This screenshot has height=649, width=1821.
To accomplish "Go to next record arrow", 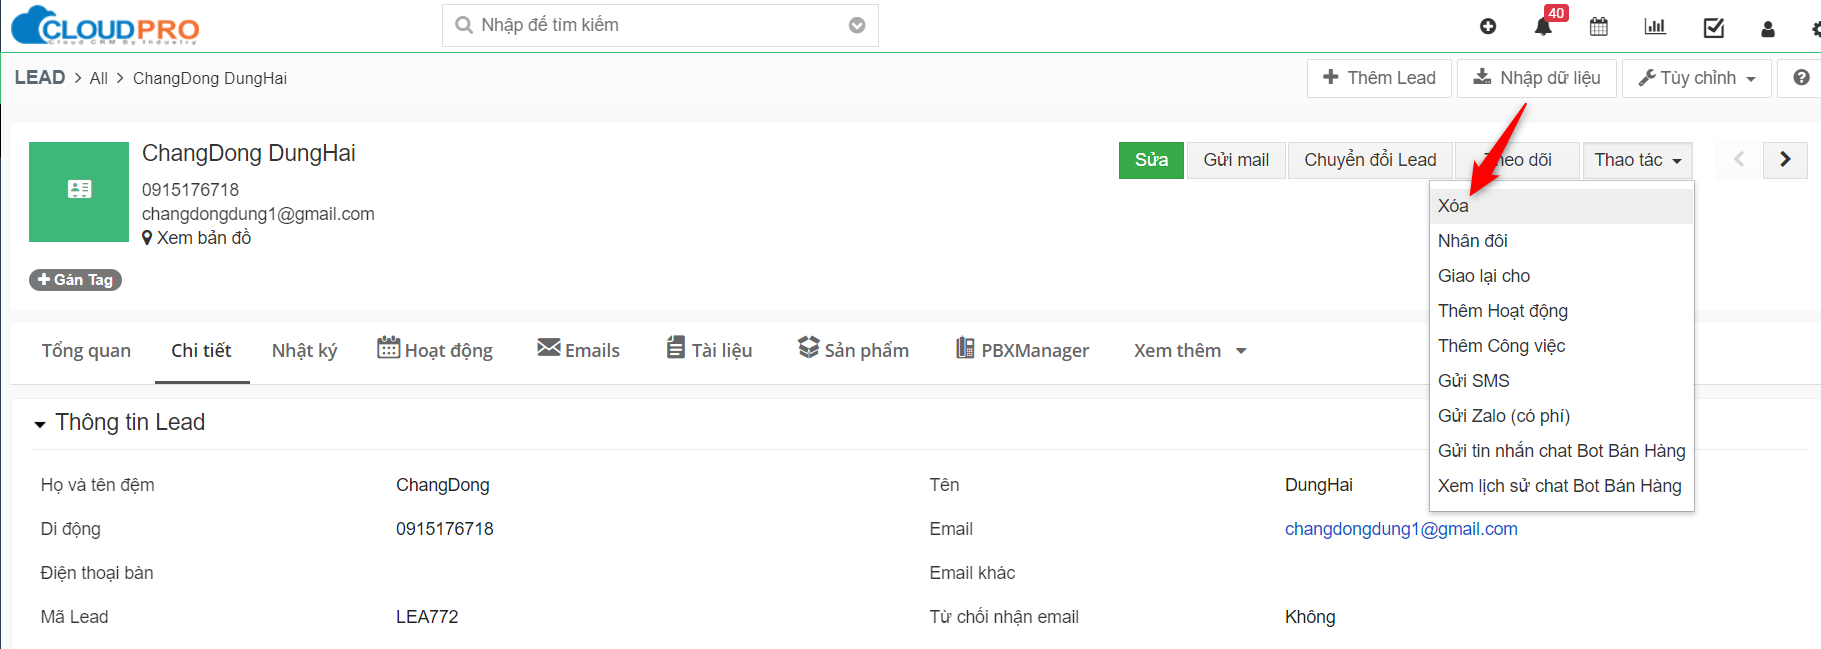I will point(1785,160).
